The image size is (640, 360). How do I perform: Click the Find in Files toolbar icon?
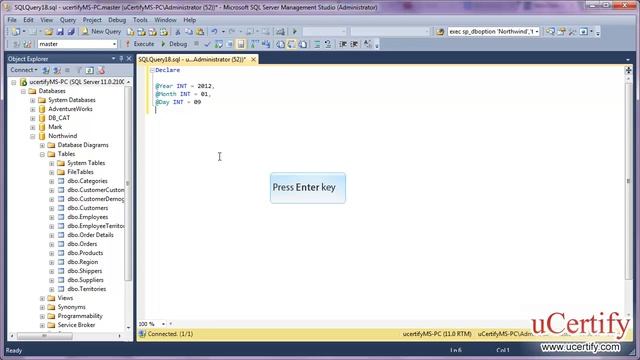point(440,32)
